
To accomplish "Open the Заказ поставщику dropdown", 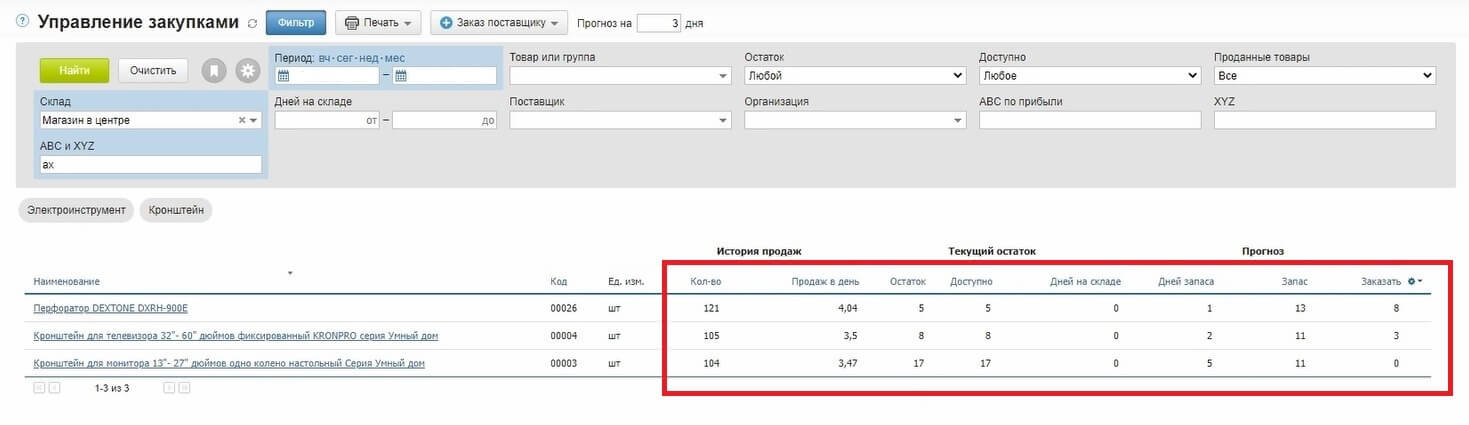I will 499,22.
